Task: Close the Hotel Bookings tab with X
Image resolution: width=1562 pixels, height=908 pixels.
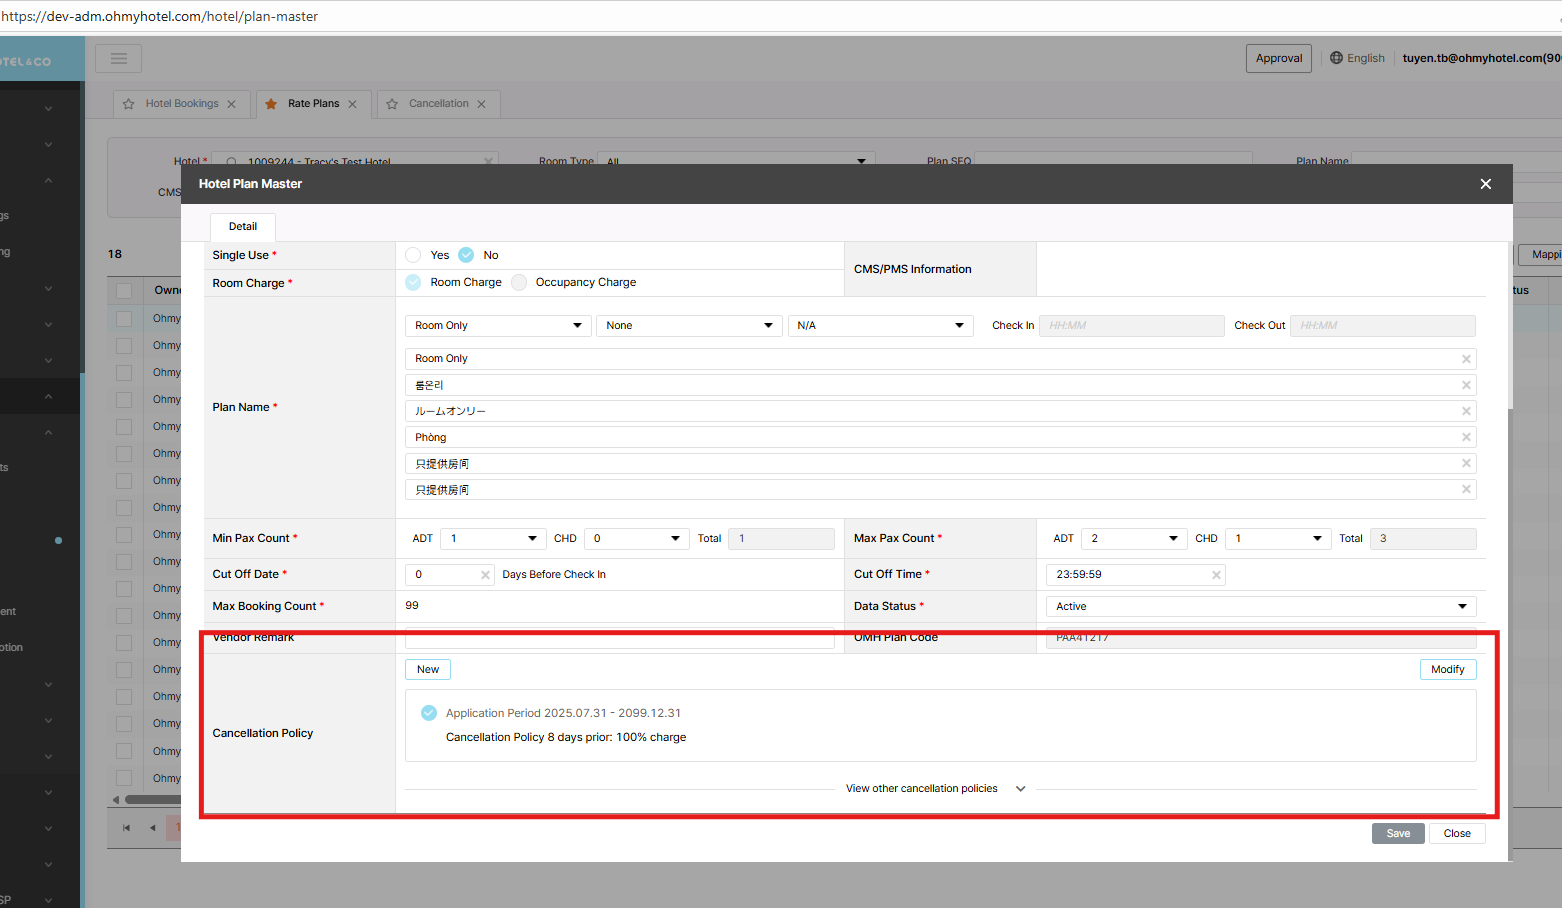Action: 232,104
